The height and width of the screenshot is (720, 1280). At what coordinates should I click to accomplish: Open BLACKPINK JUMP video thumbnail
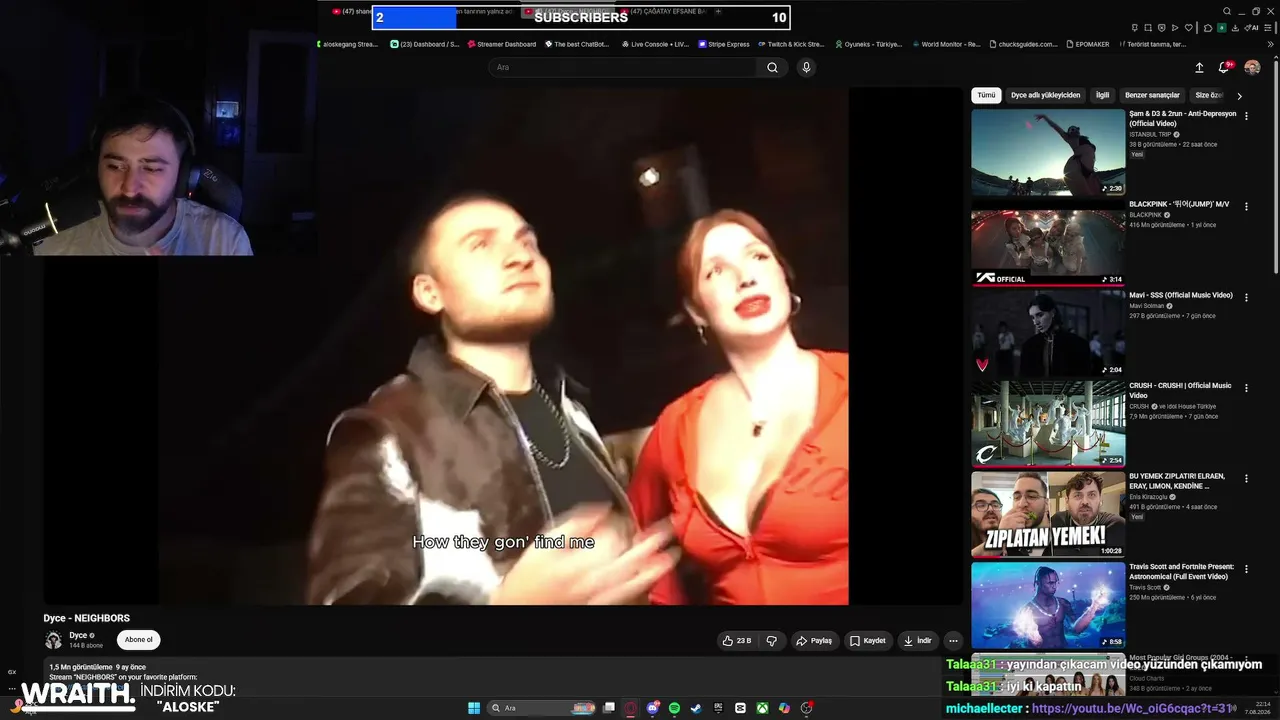[1048, 243]
